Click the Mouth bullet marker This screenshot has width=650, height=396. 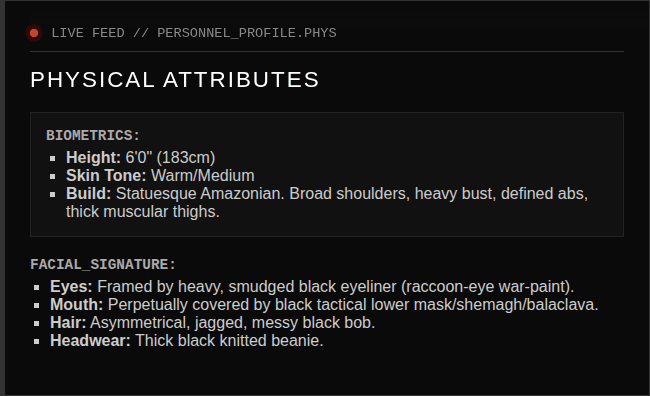[x=36, y=305]
